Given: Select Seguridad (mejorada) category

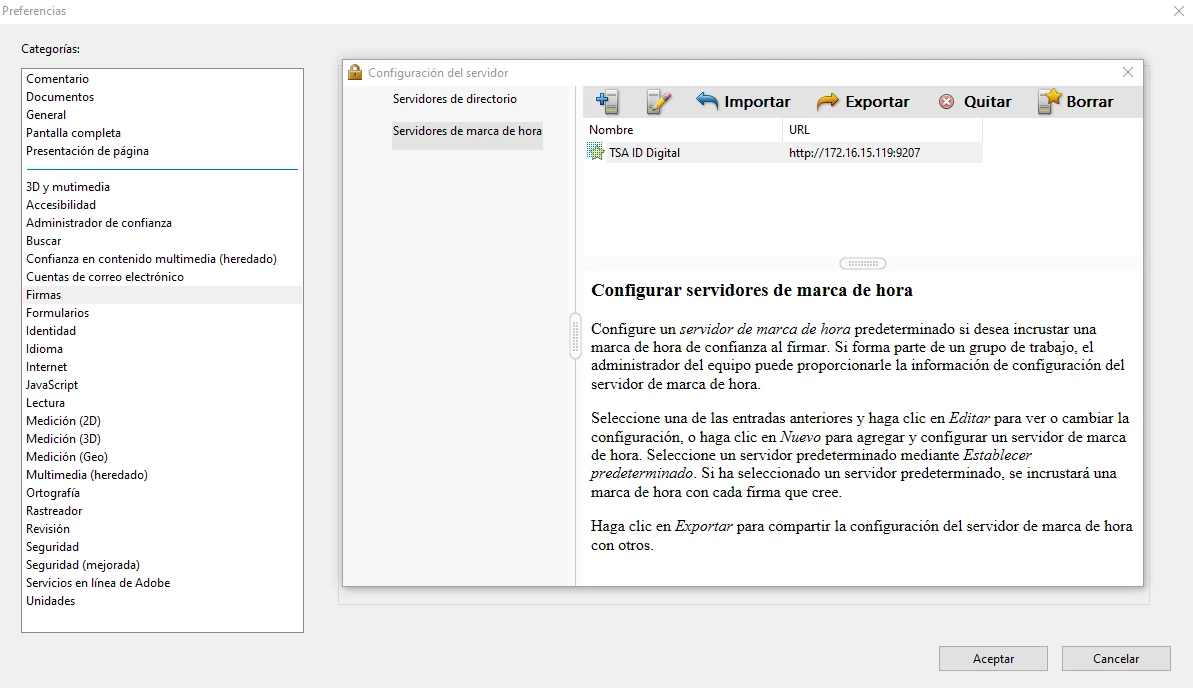Looking at the screenshot, I should [83, 565].
